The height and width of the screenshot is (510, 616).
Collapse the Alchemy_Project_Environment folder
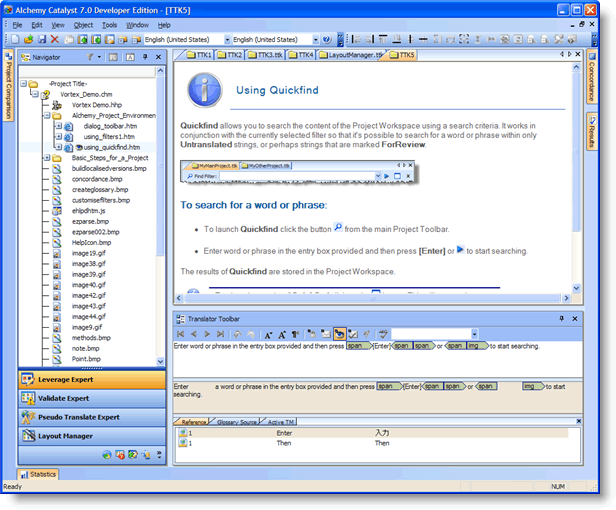point(47,116)
